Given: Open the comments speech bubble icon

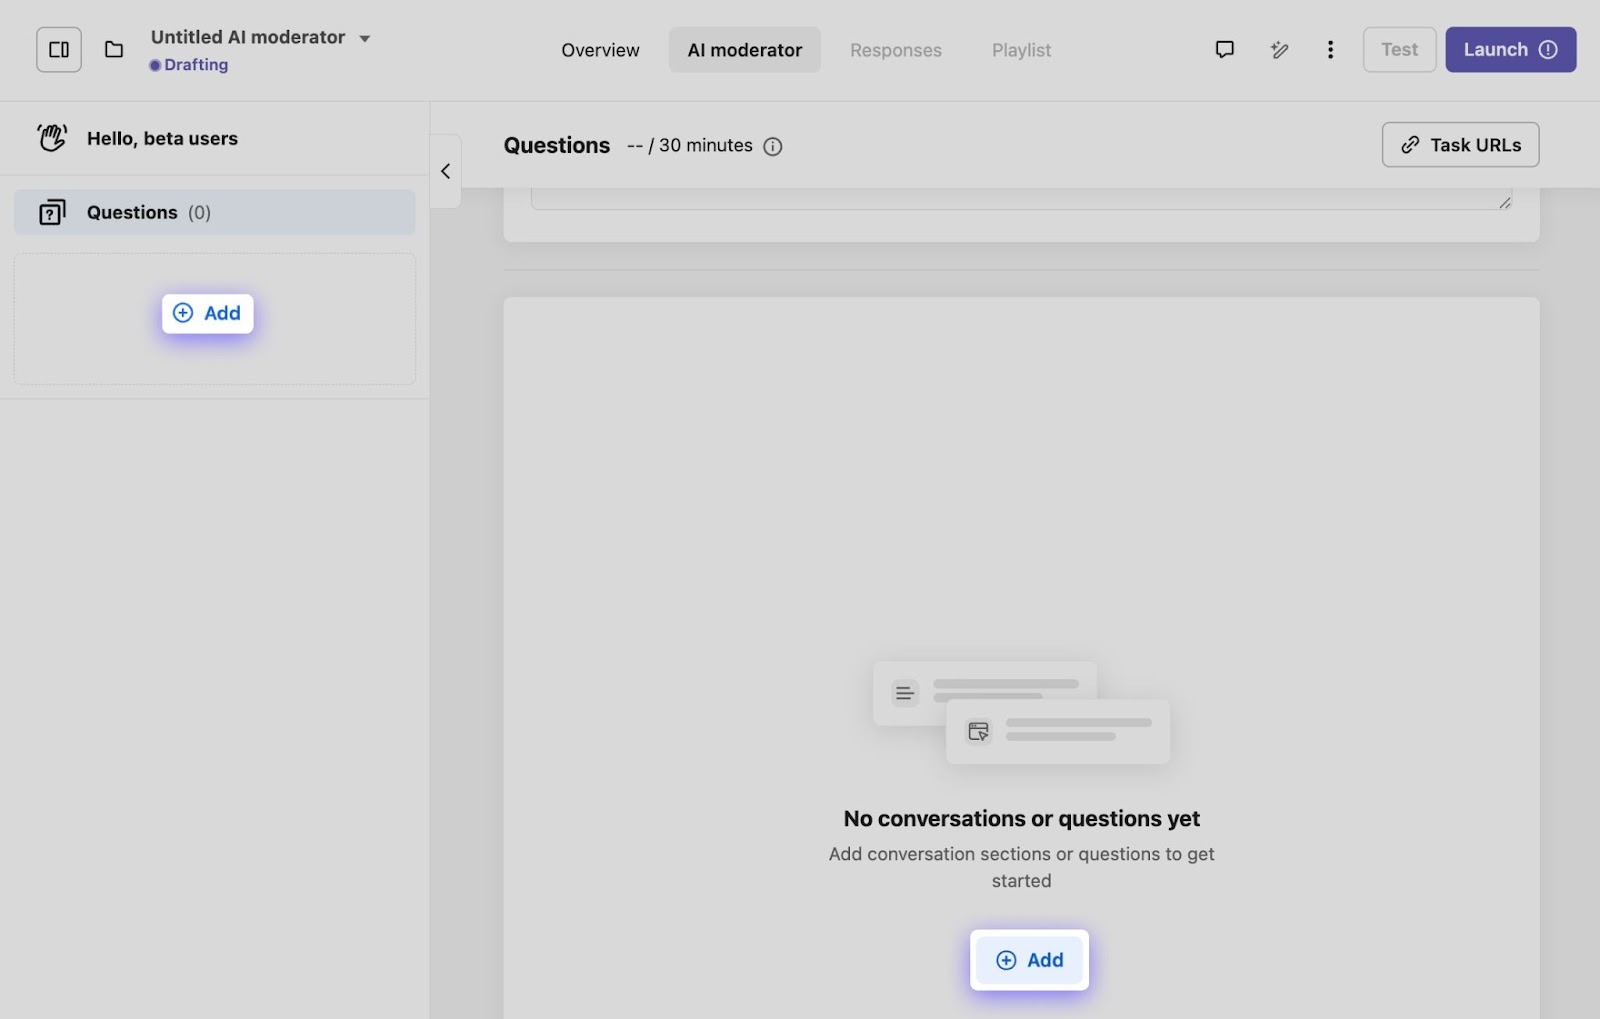Looking at the screenshot, I should [1224, 50].
